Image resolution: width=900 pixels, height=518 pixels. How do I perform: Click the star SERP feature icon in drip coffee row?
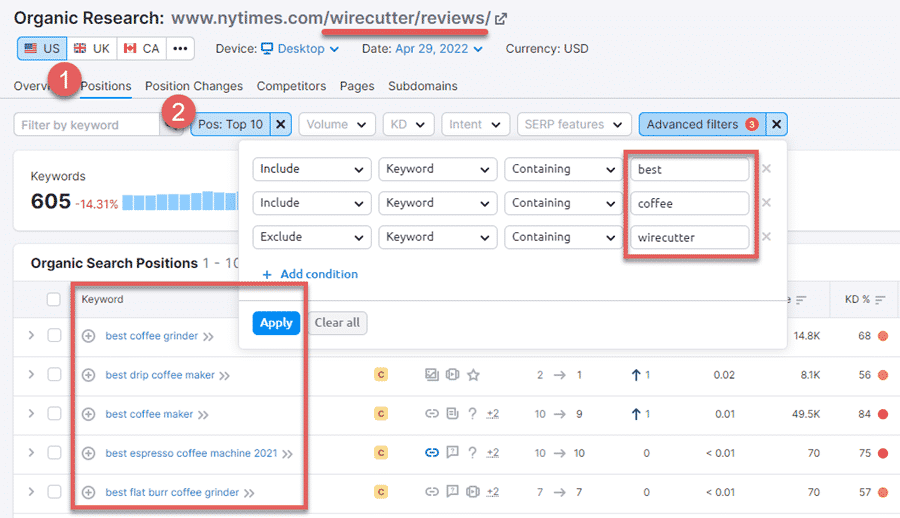[473, 375]
